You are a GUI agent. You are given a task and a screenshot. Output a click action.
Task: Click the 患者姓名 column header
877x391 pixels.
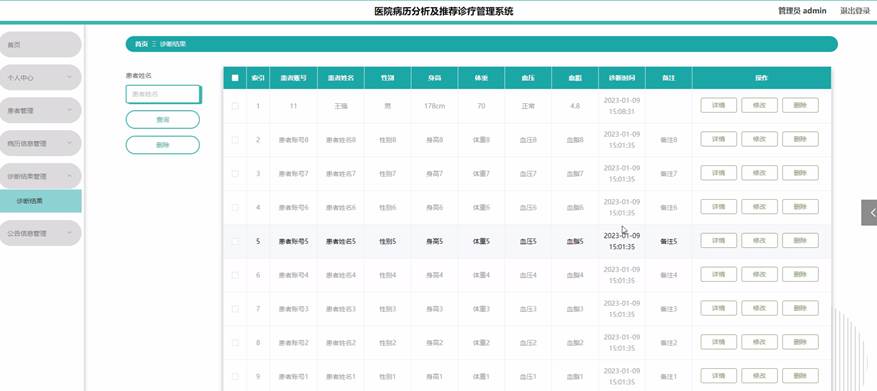(x=341, y=78)
